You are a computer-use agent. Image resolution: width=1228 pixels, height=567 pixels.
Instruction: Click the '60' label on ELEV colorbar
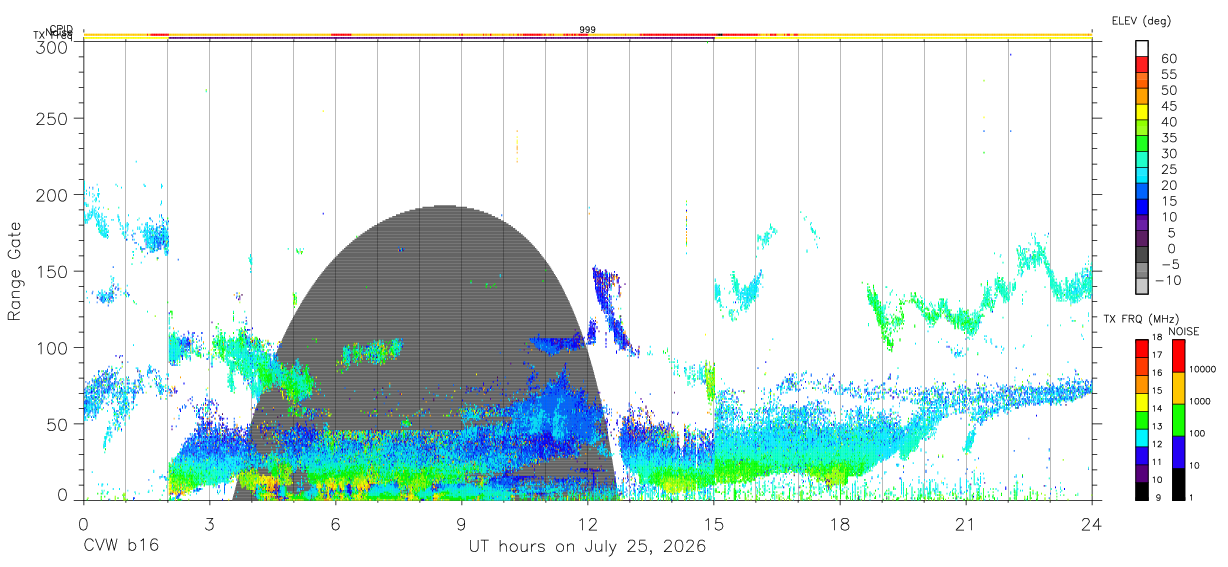1167,59
